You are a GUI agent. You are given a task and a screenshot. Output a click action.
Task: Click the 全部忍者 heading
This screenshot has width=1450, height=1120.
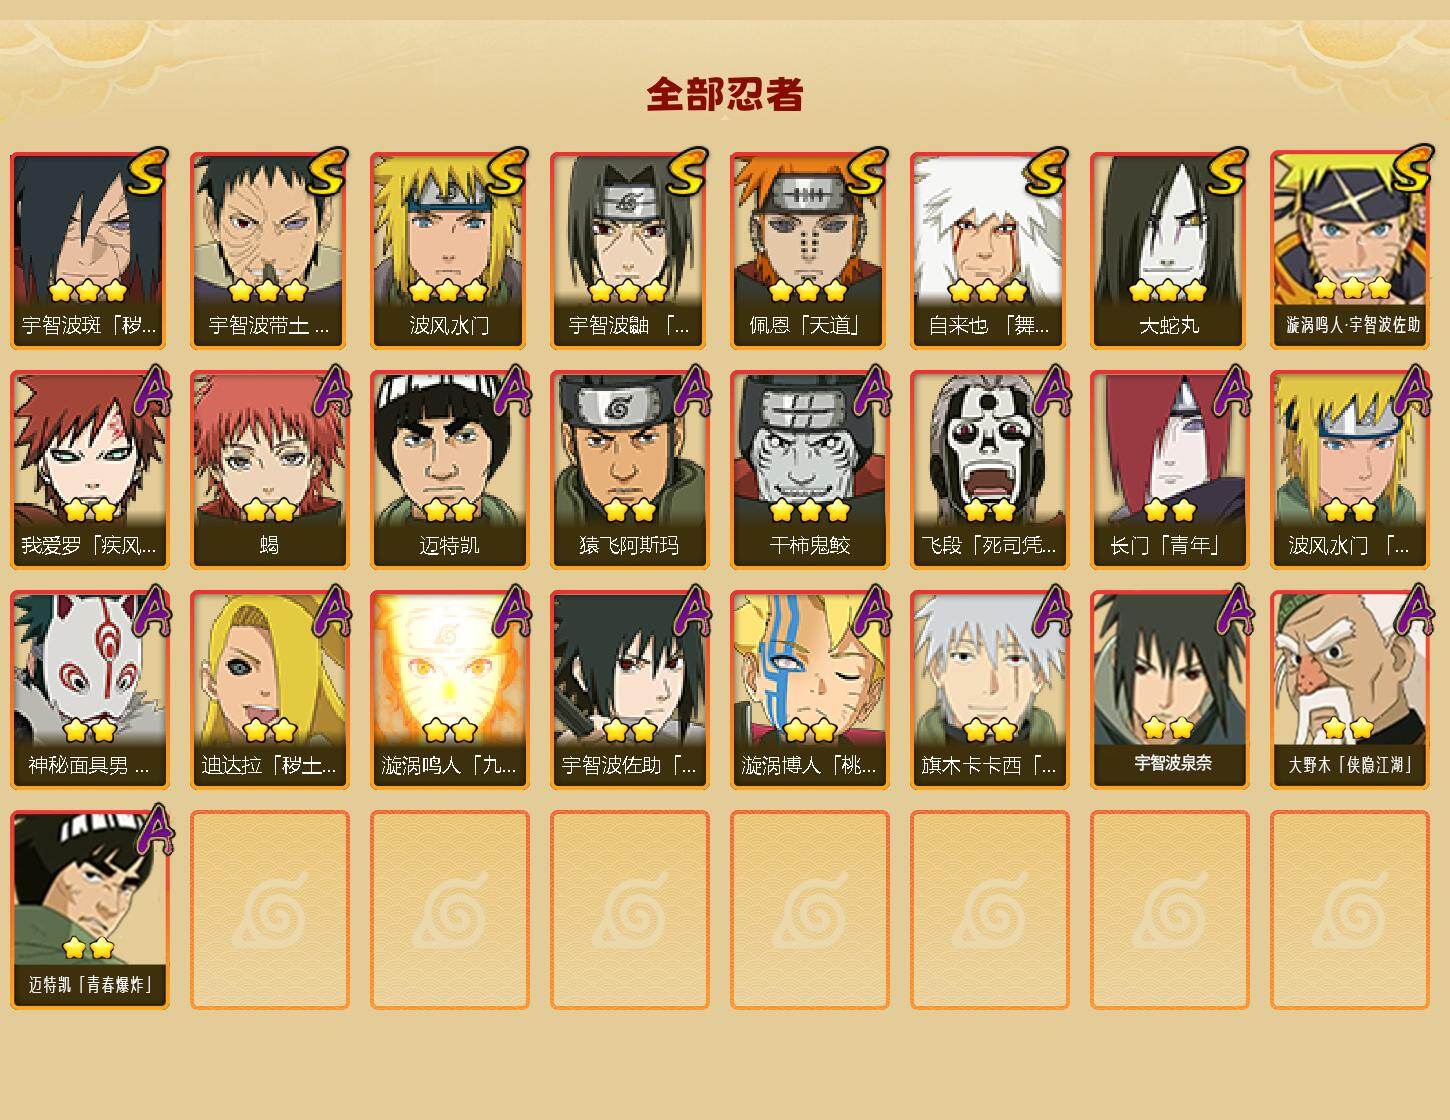(x=725, y=95)
